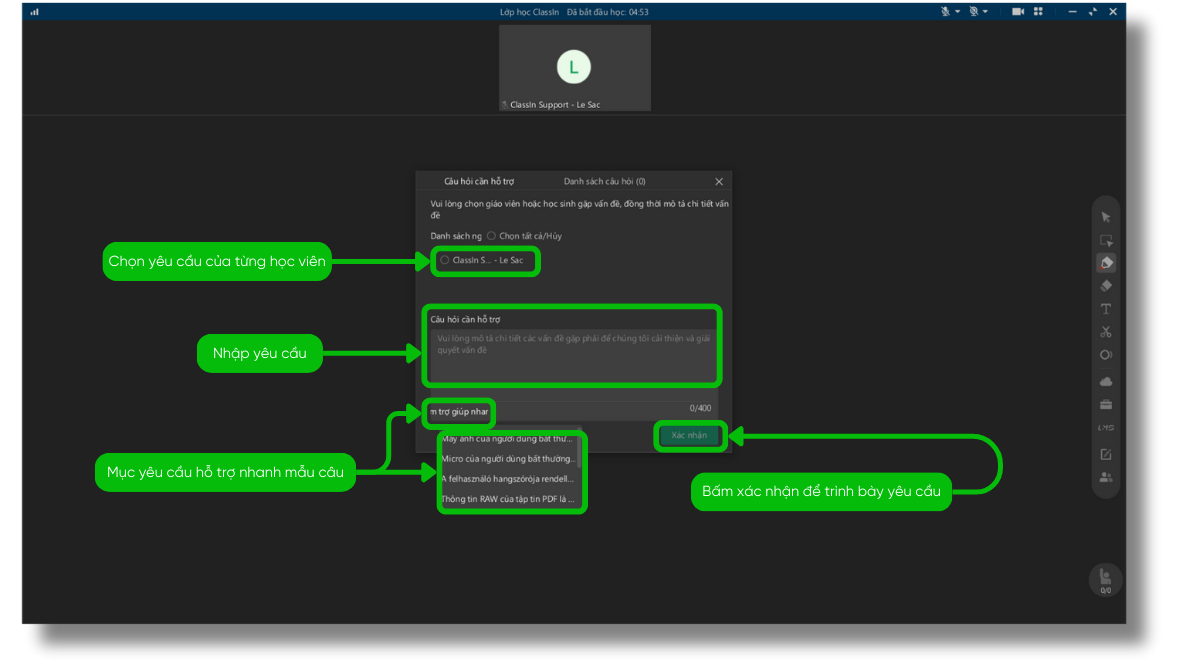Viewport: 1187px width, 668px height.
Task: Activate the Text tool
Action: (1105, 309)
